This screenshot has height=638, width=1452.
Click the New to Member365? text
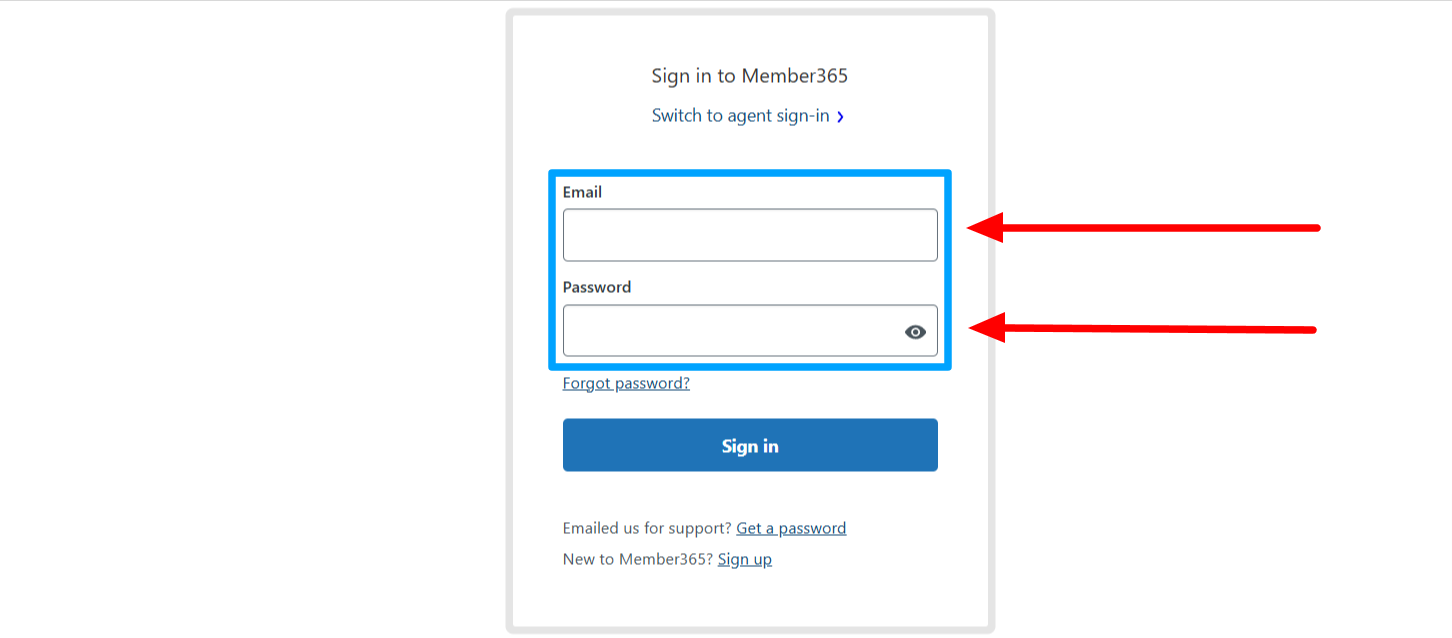[x=638, y=559]
